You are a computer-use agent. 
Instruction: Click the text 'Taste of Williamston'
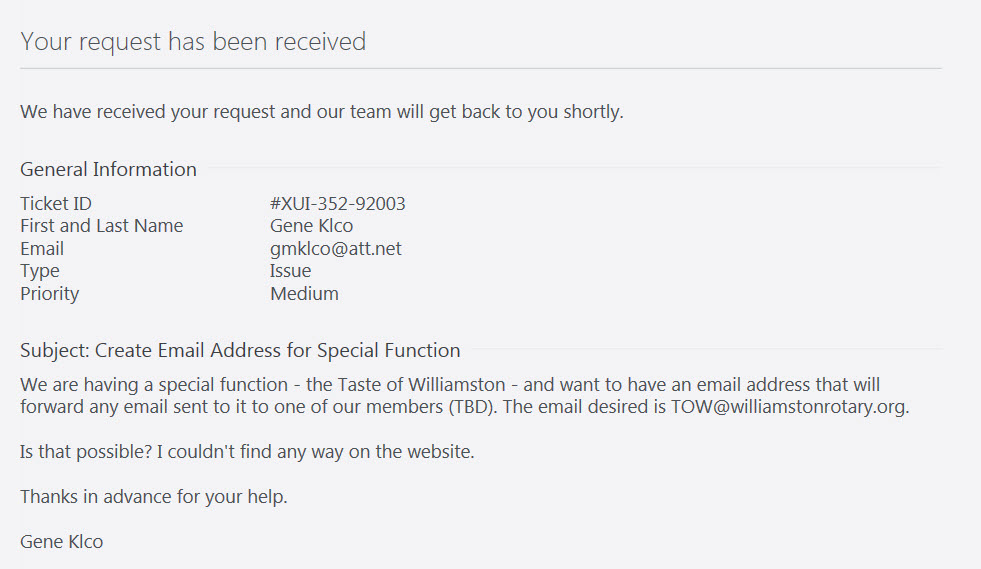[421, 384]
